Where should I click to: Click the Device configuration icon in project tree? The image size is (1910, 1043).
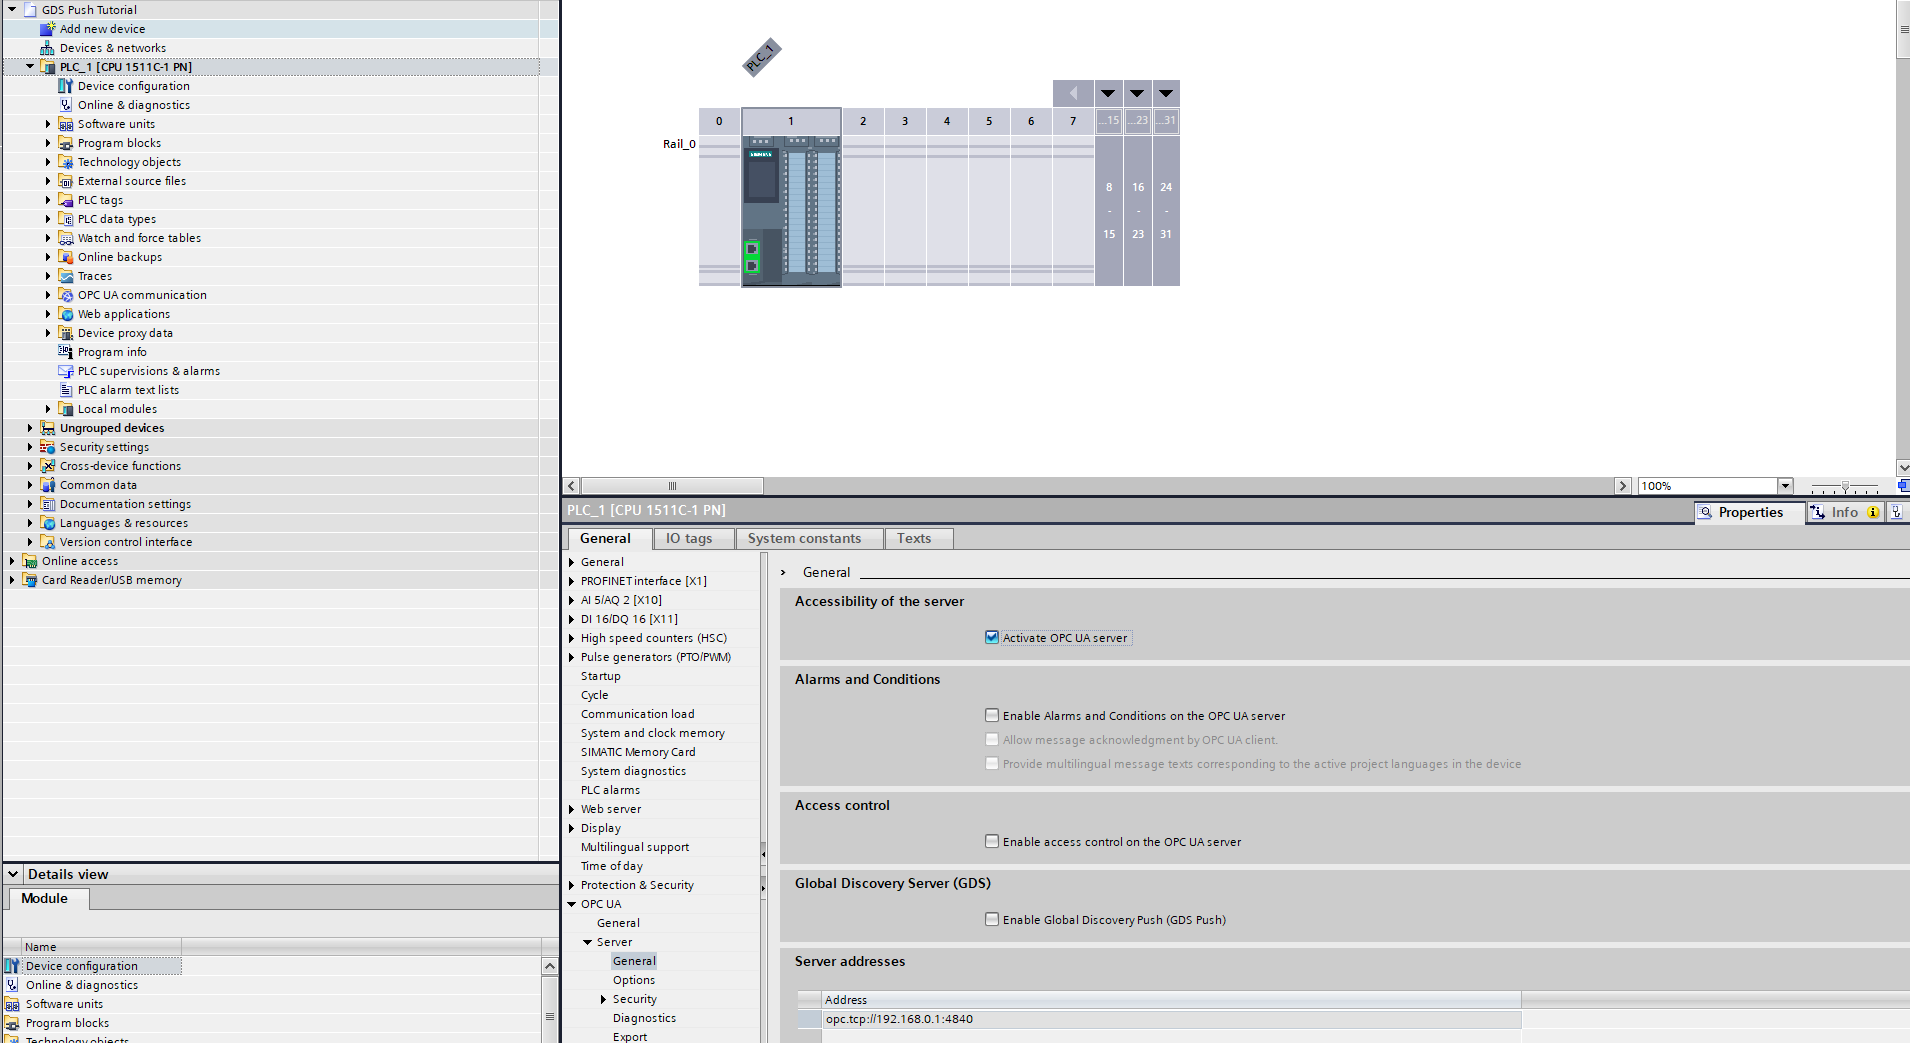click(65, 86)
